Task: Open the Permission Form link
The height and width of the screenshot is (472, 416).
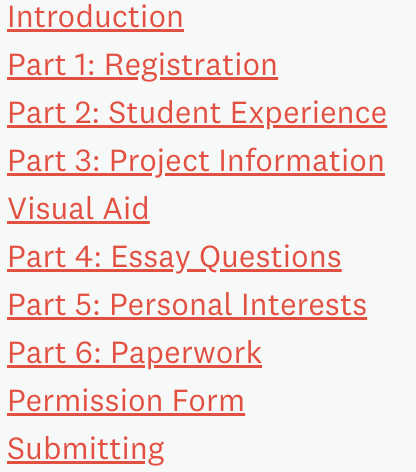Action: point(126,401)
